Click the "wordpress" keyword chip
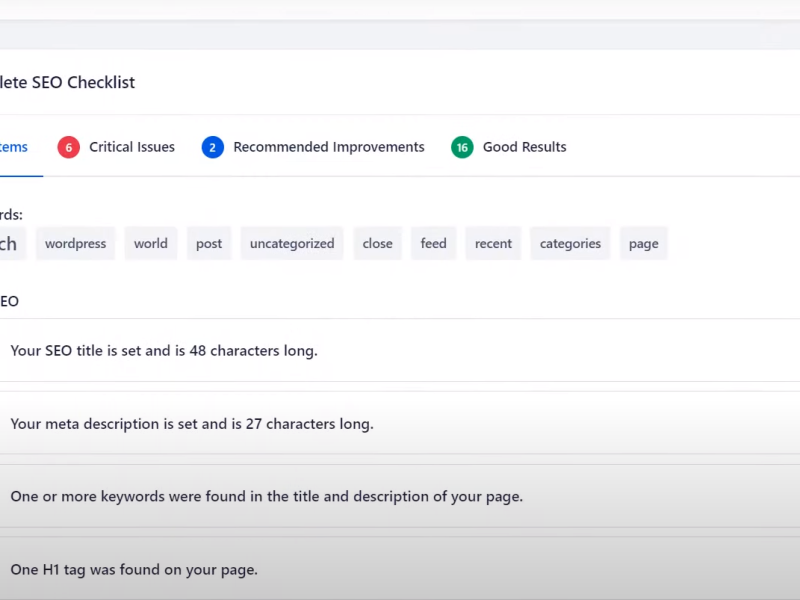The width and height of the screenshot is (800, 600). coord(75,243)
